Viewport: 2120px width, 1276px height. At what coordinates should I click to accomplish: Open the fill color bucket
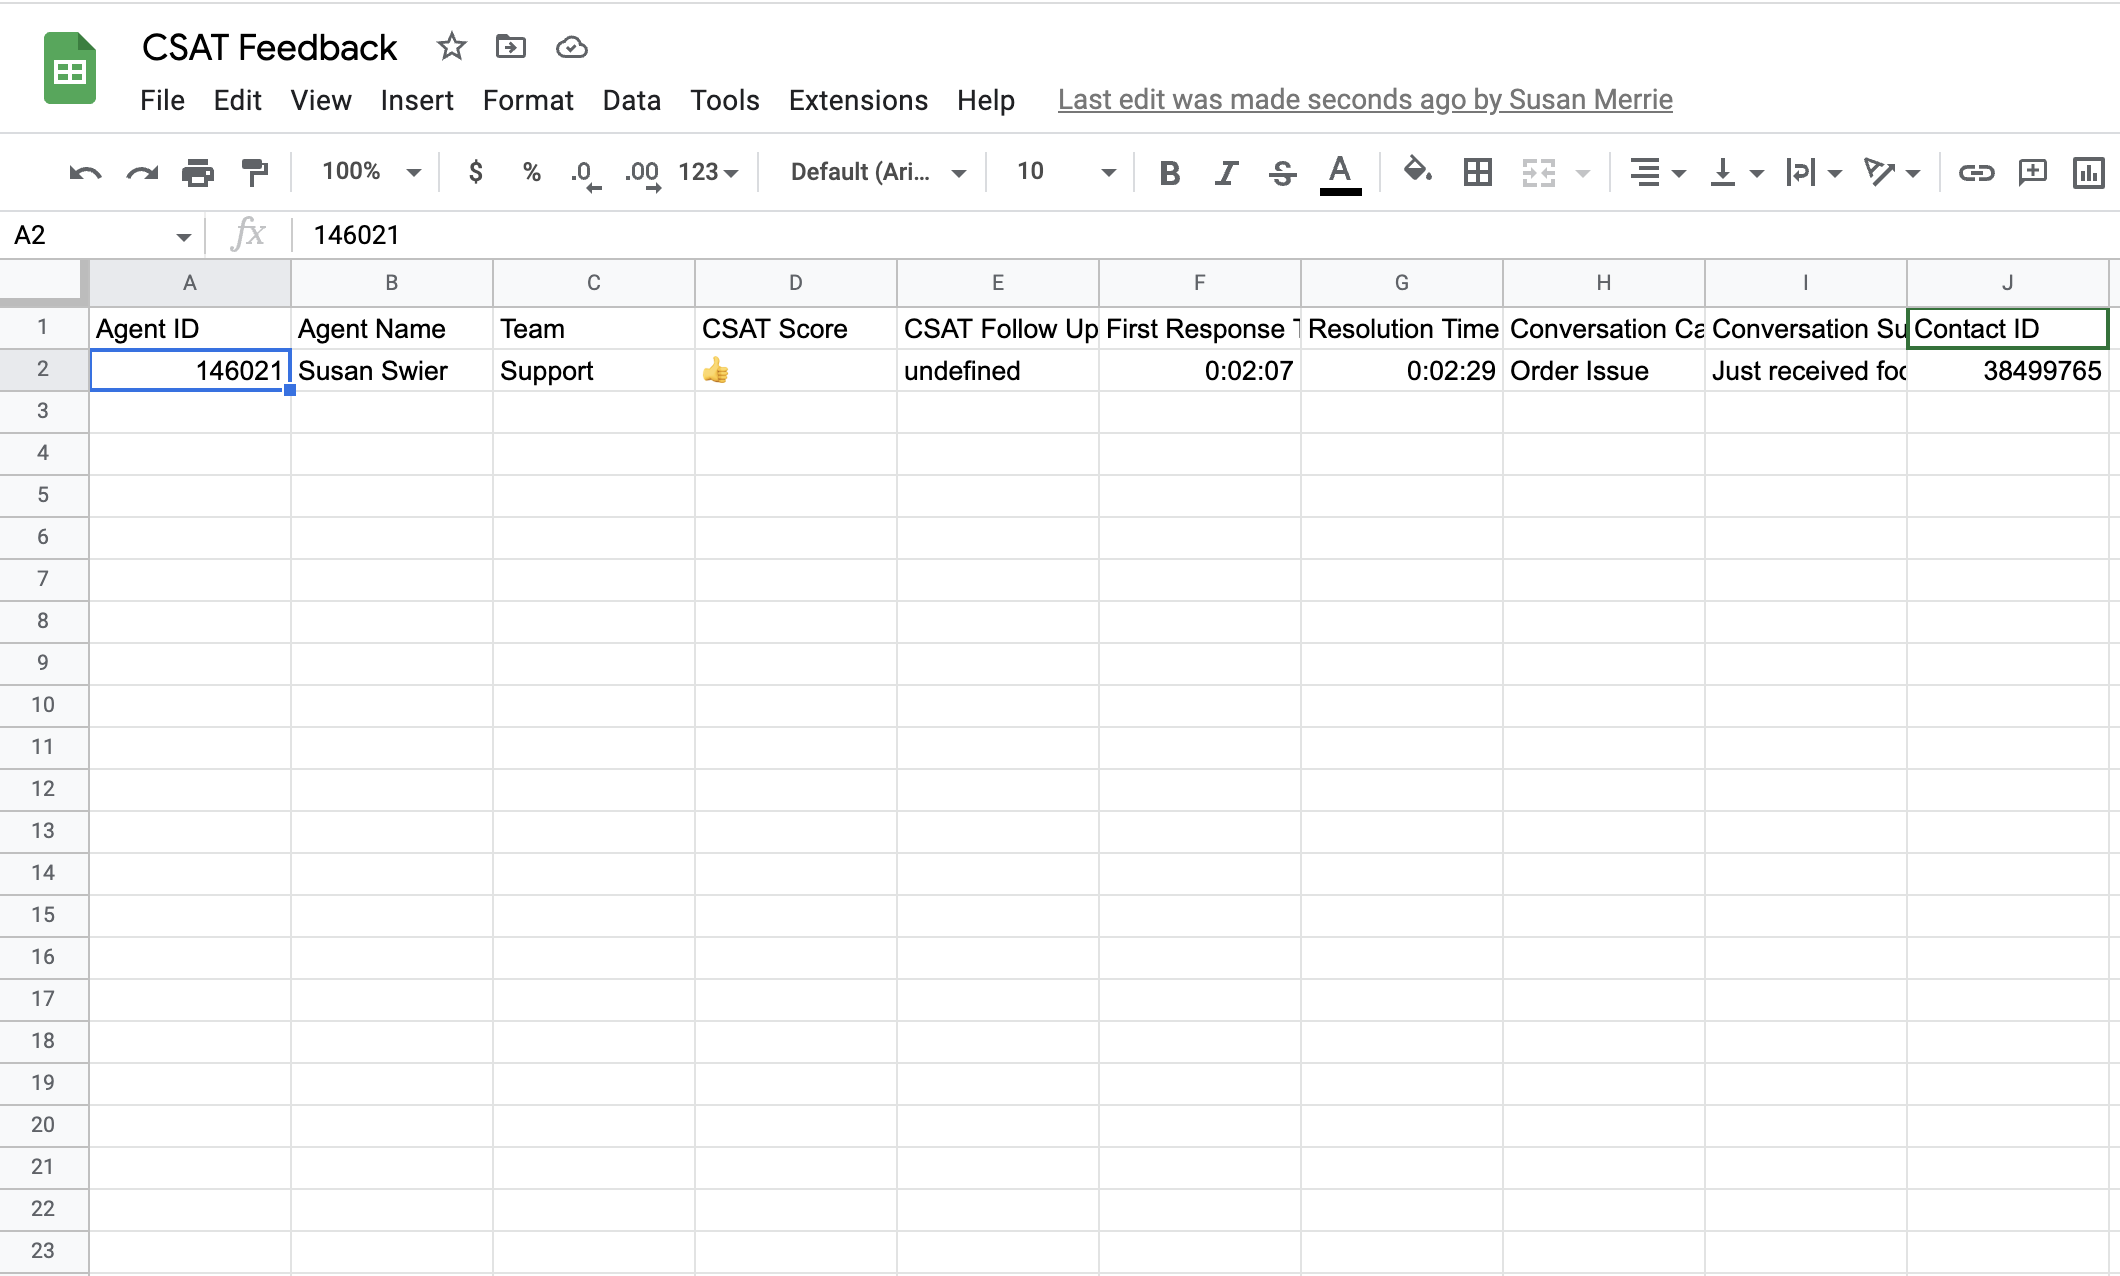[1417, 171]
